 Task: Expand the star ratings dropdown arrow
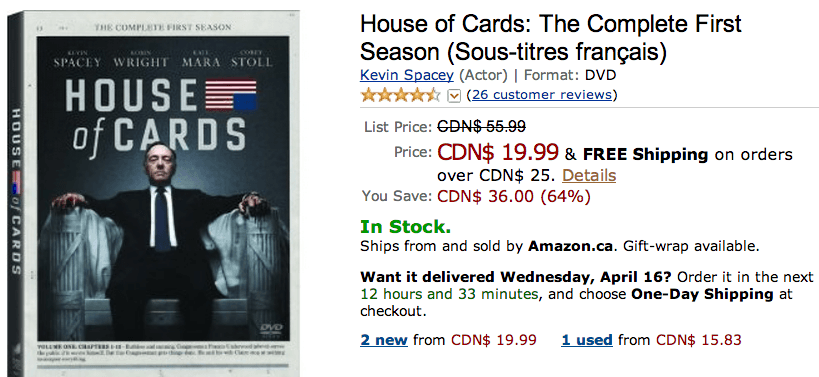[454, 96]
